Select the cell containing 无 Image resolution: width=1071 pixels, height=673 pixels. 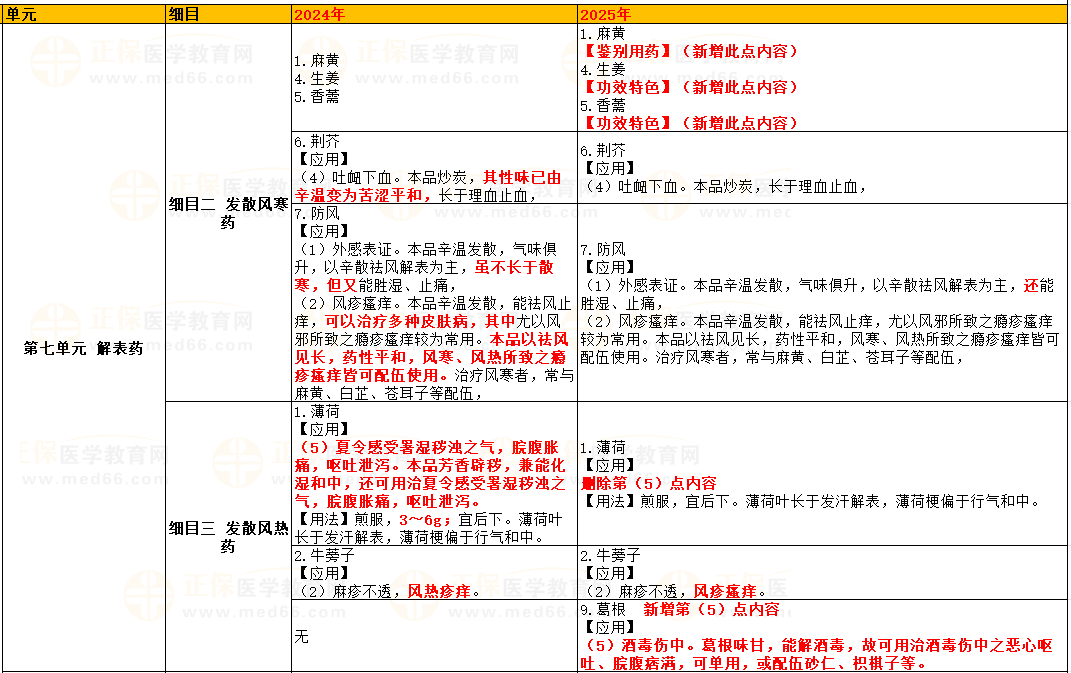pyautogui.click(x=298, y=636)
